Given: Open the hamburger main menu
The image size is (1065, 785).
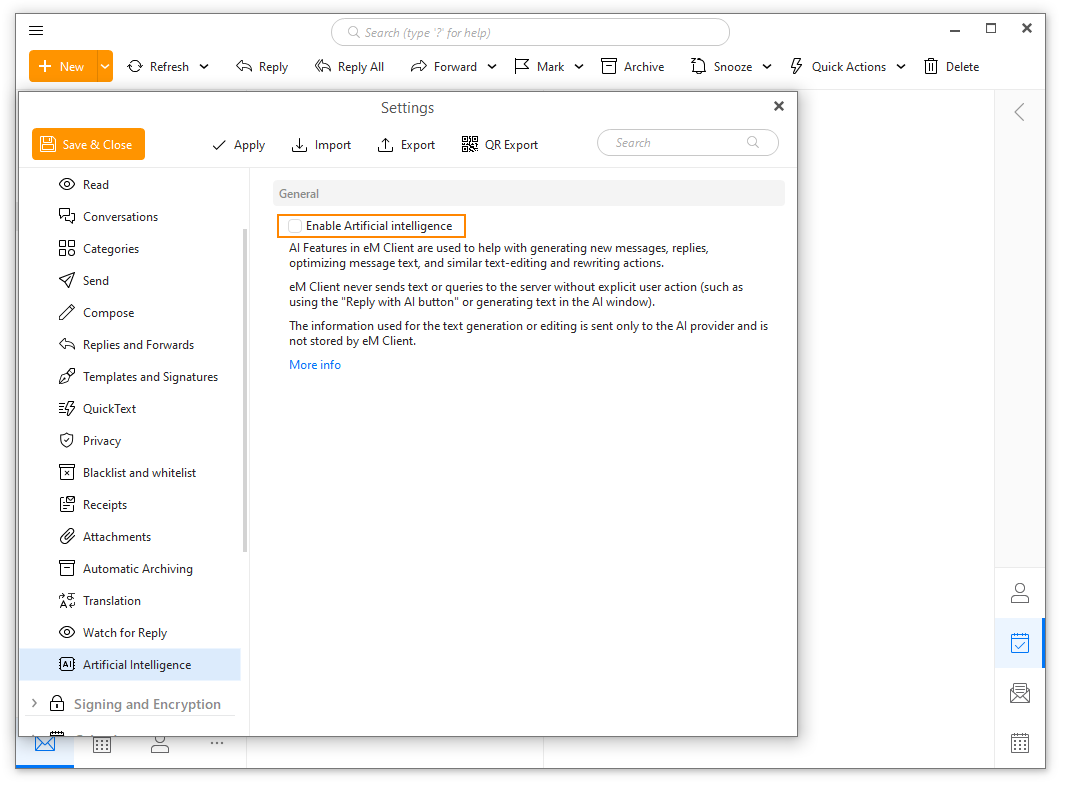Looking at the screenshot, I should pyautogui.click(x=36, y=31).
